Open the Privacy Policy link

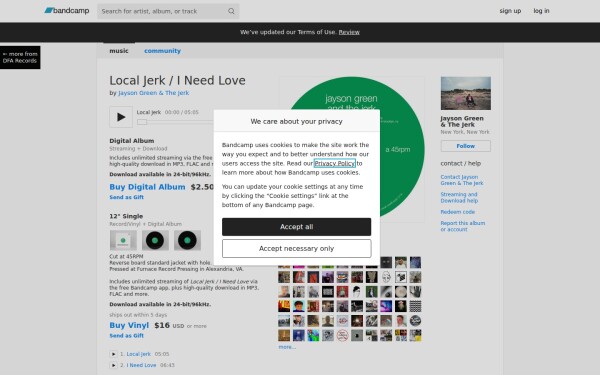pyautogui.click(x=334, y=163)
